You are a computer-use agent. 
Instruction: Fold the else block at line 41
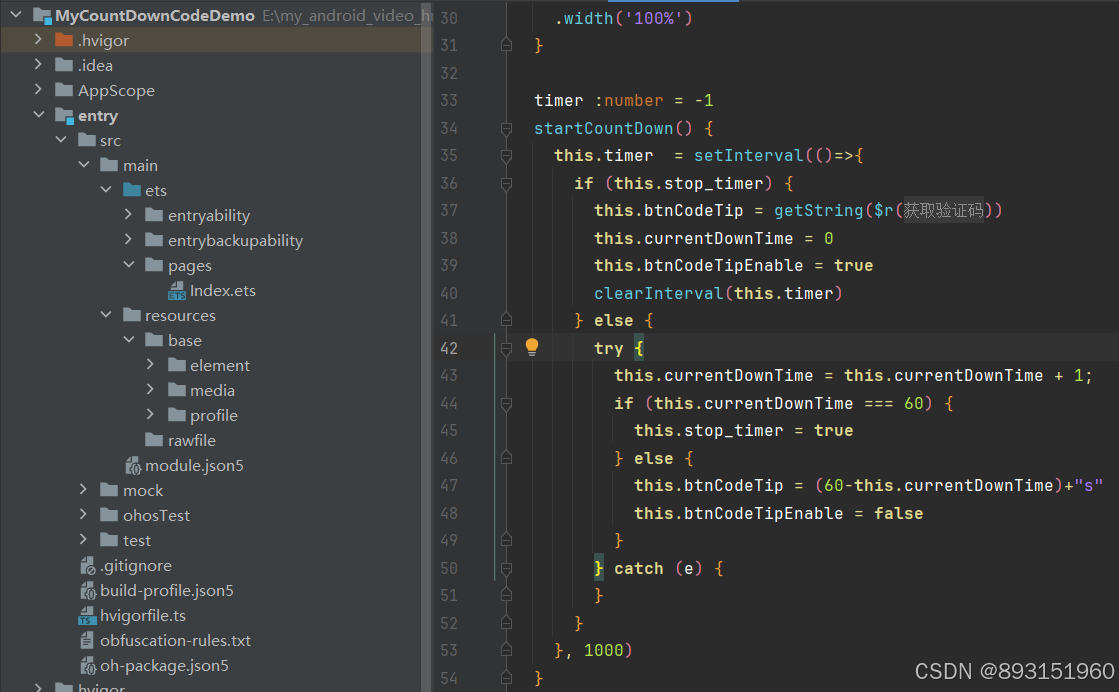506,320
